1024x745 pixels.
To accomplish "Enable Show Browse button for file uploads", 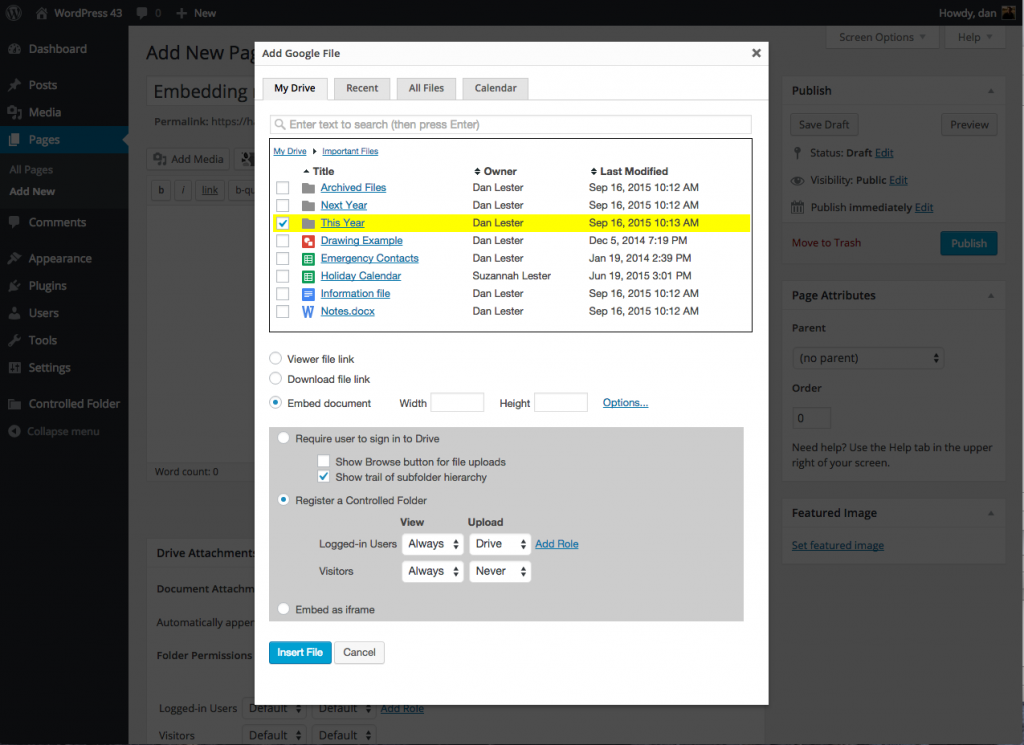I will click(x=323, y=462).
